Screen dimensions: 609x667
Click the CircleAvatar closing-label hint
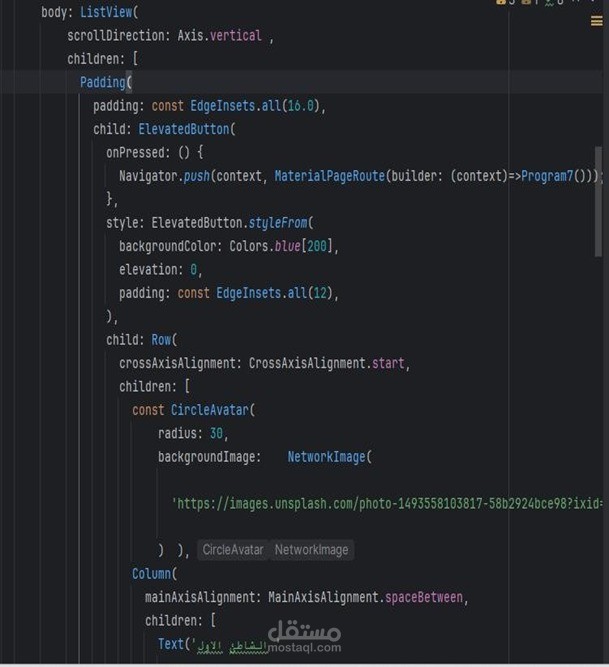click(233, 550)
